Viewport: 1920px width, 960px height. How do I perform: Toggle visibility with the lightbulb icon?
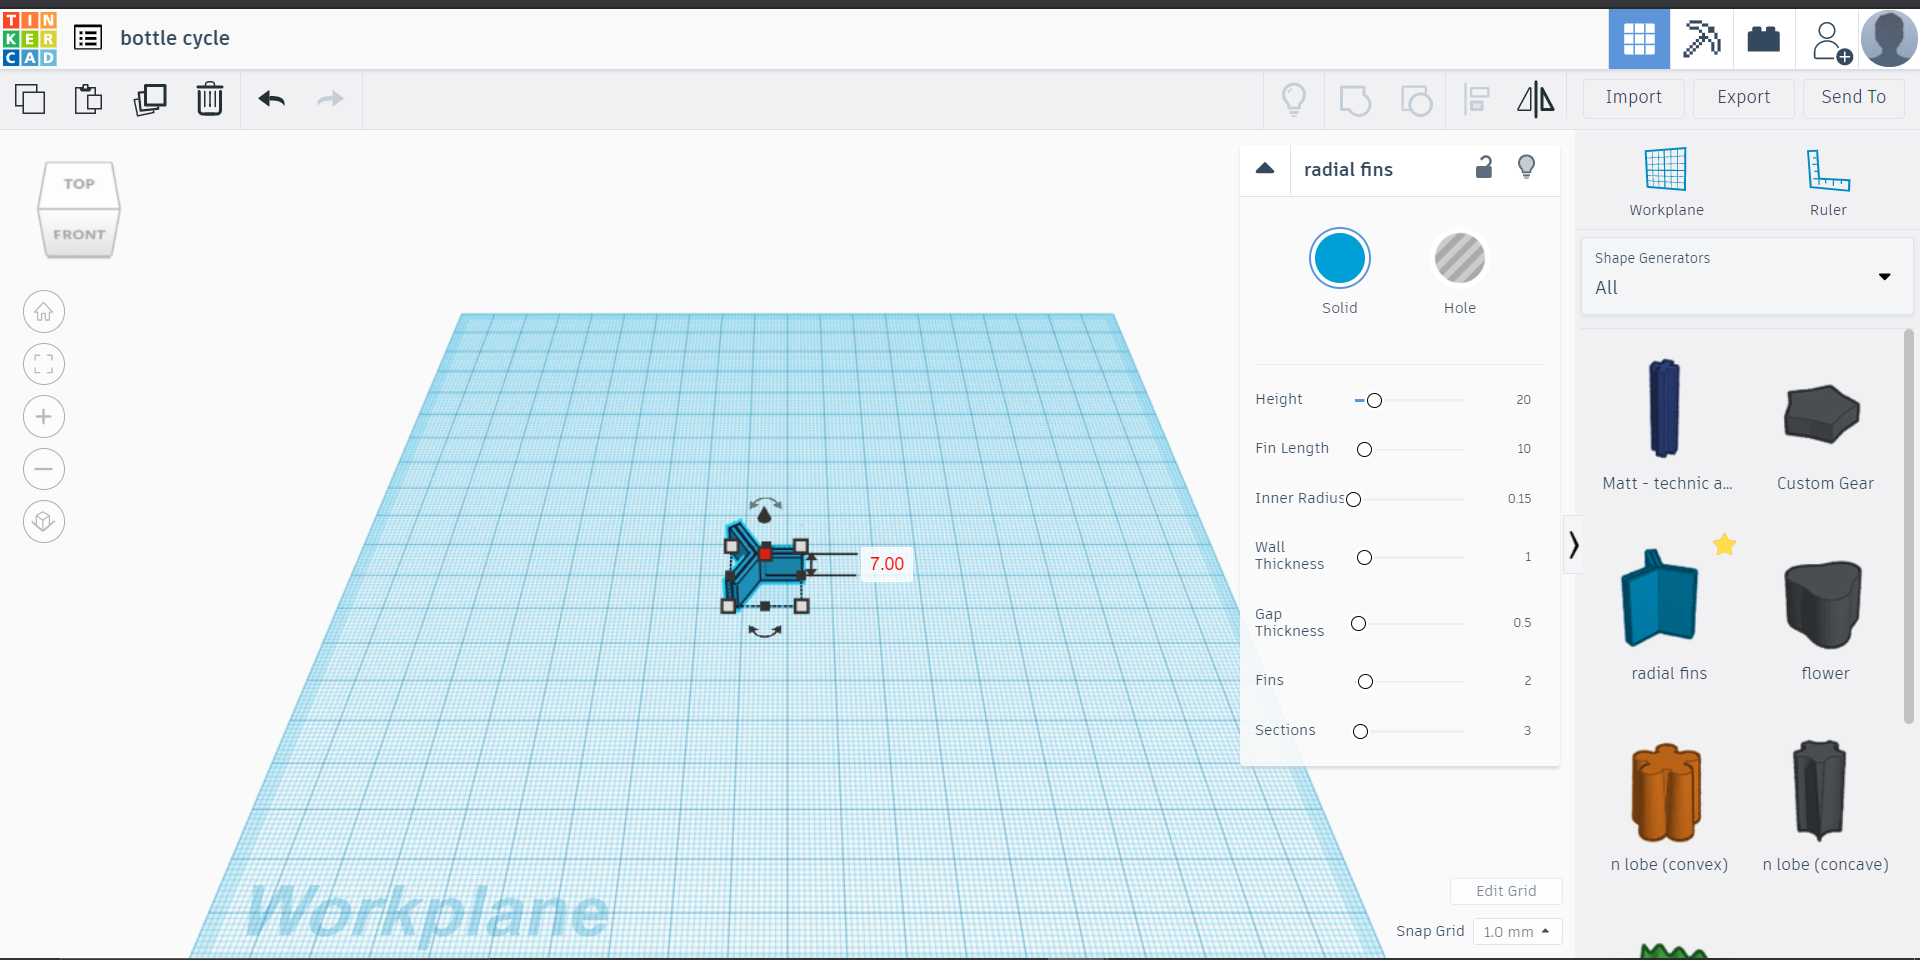point(1526,167)
